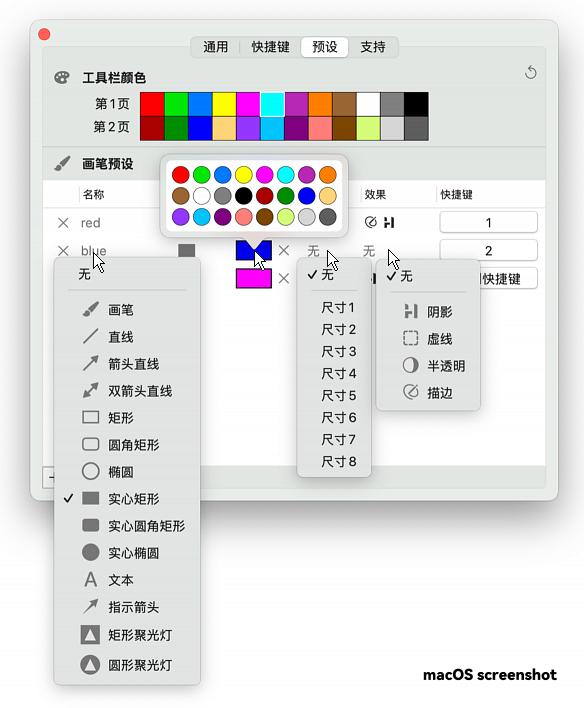The width and height of the screenshot is (584, 708).
Task: Clear the magenta color swatch with X
Action: point(284,279)
